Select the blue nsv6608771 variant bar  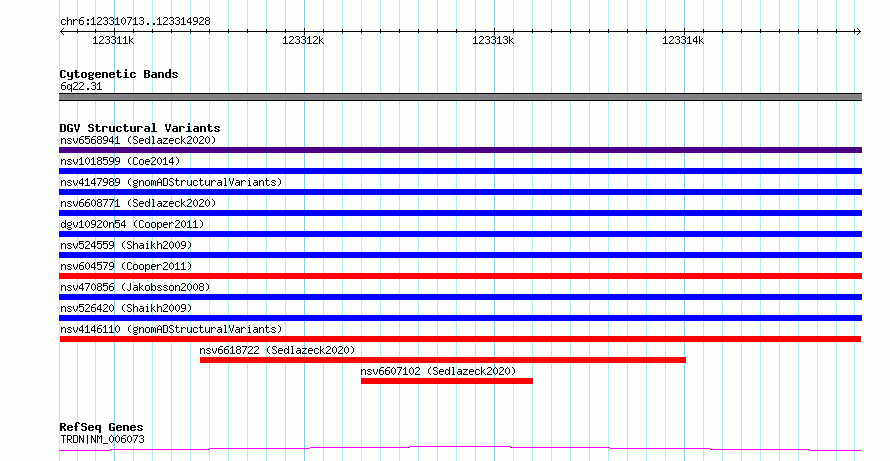click(x=460, y=213)
